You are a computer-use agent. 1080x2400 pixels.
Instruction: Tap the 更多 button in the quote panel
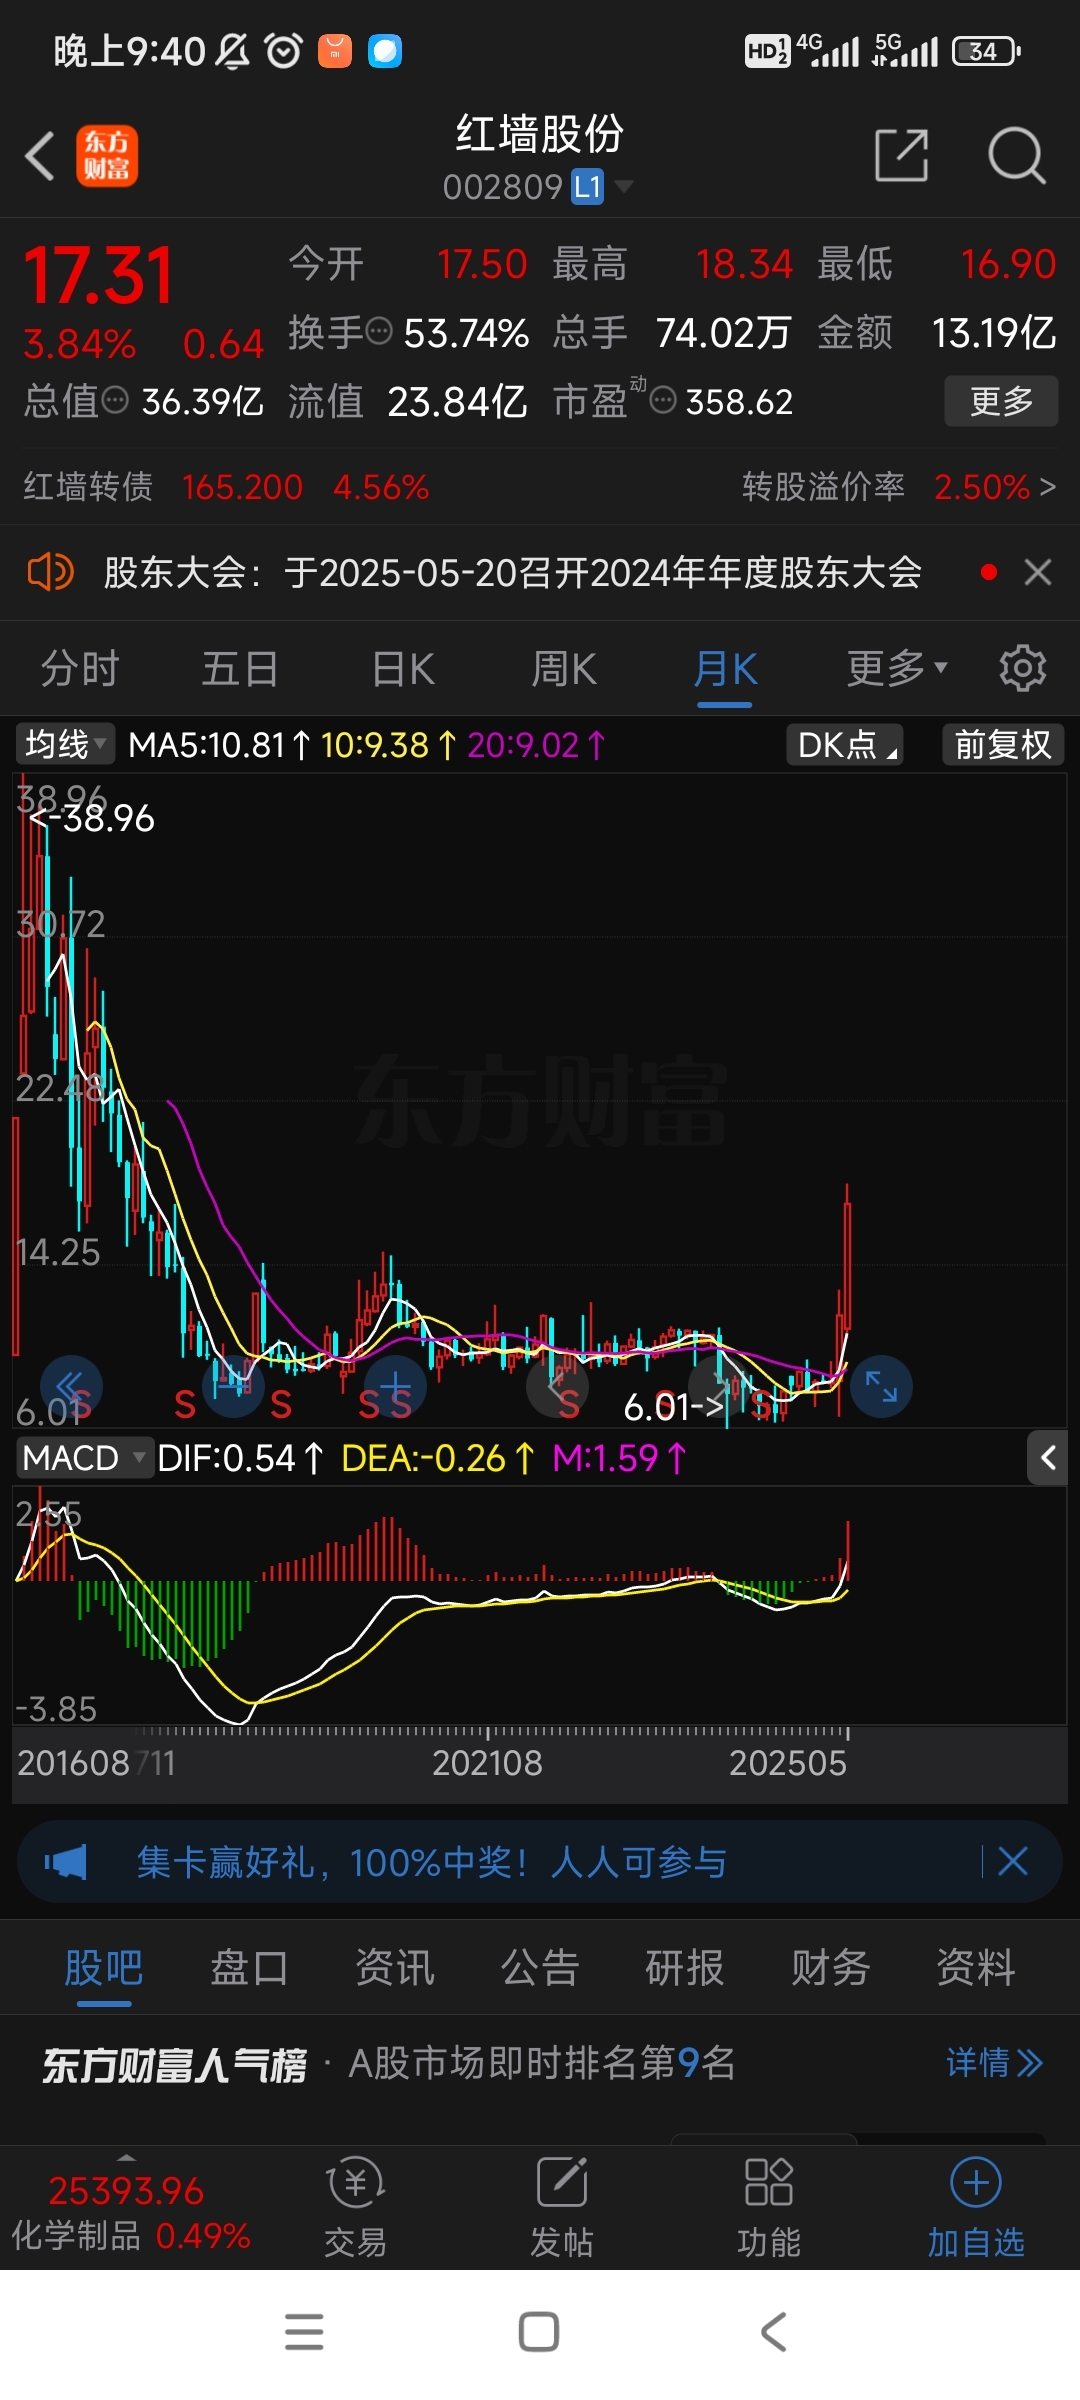[x=1001, y=401]
